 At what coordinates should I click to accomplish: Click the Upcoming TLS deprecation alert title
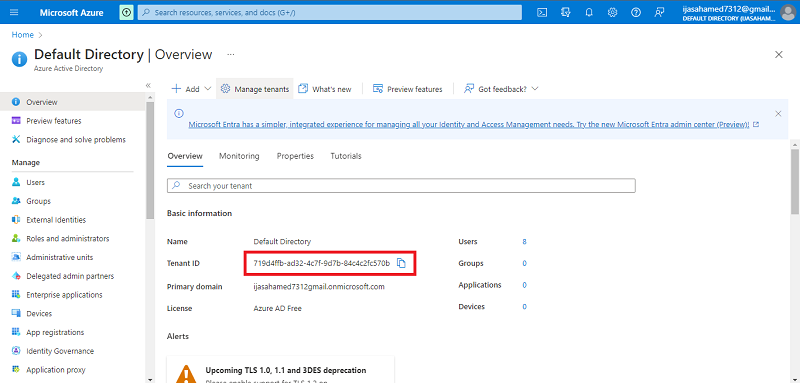click(x=286, y=370)
